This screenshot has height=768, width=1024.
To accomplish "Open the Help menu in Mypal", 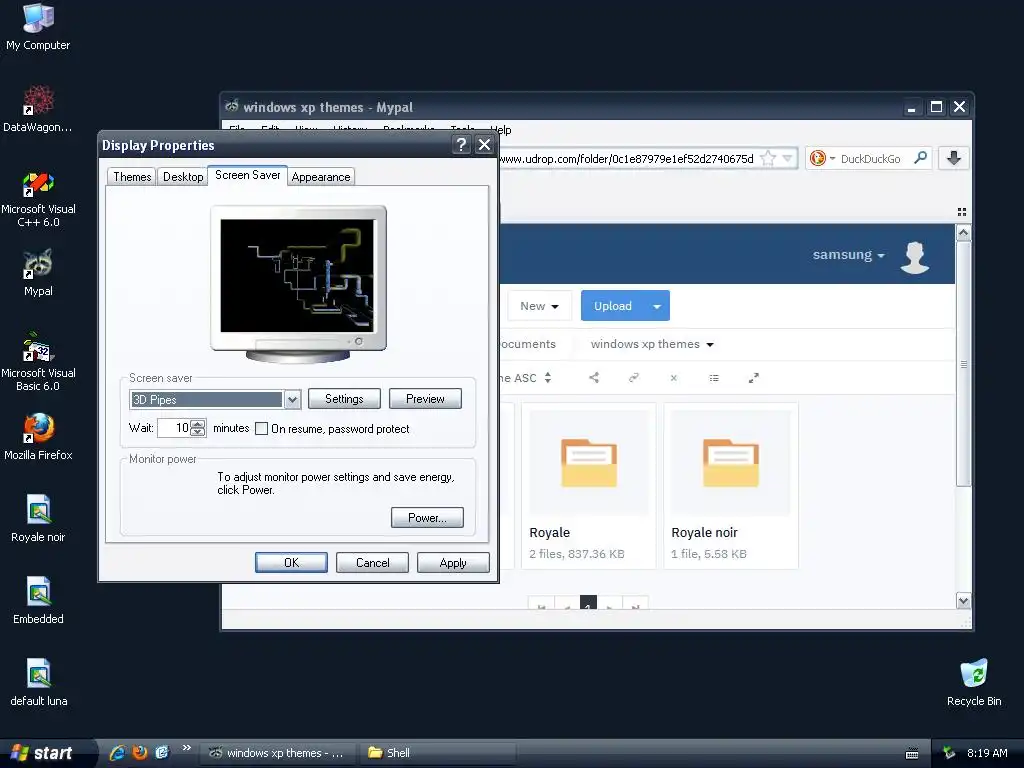I will pos(501,130).
